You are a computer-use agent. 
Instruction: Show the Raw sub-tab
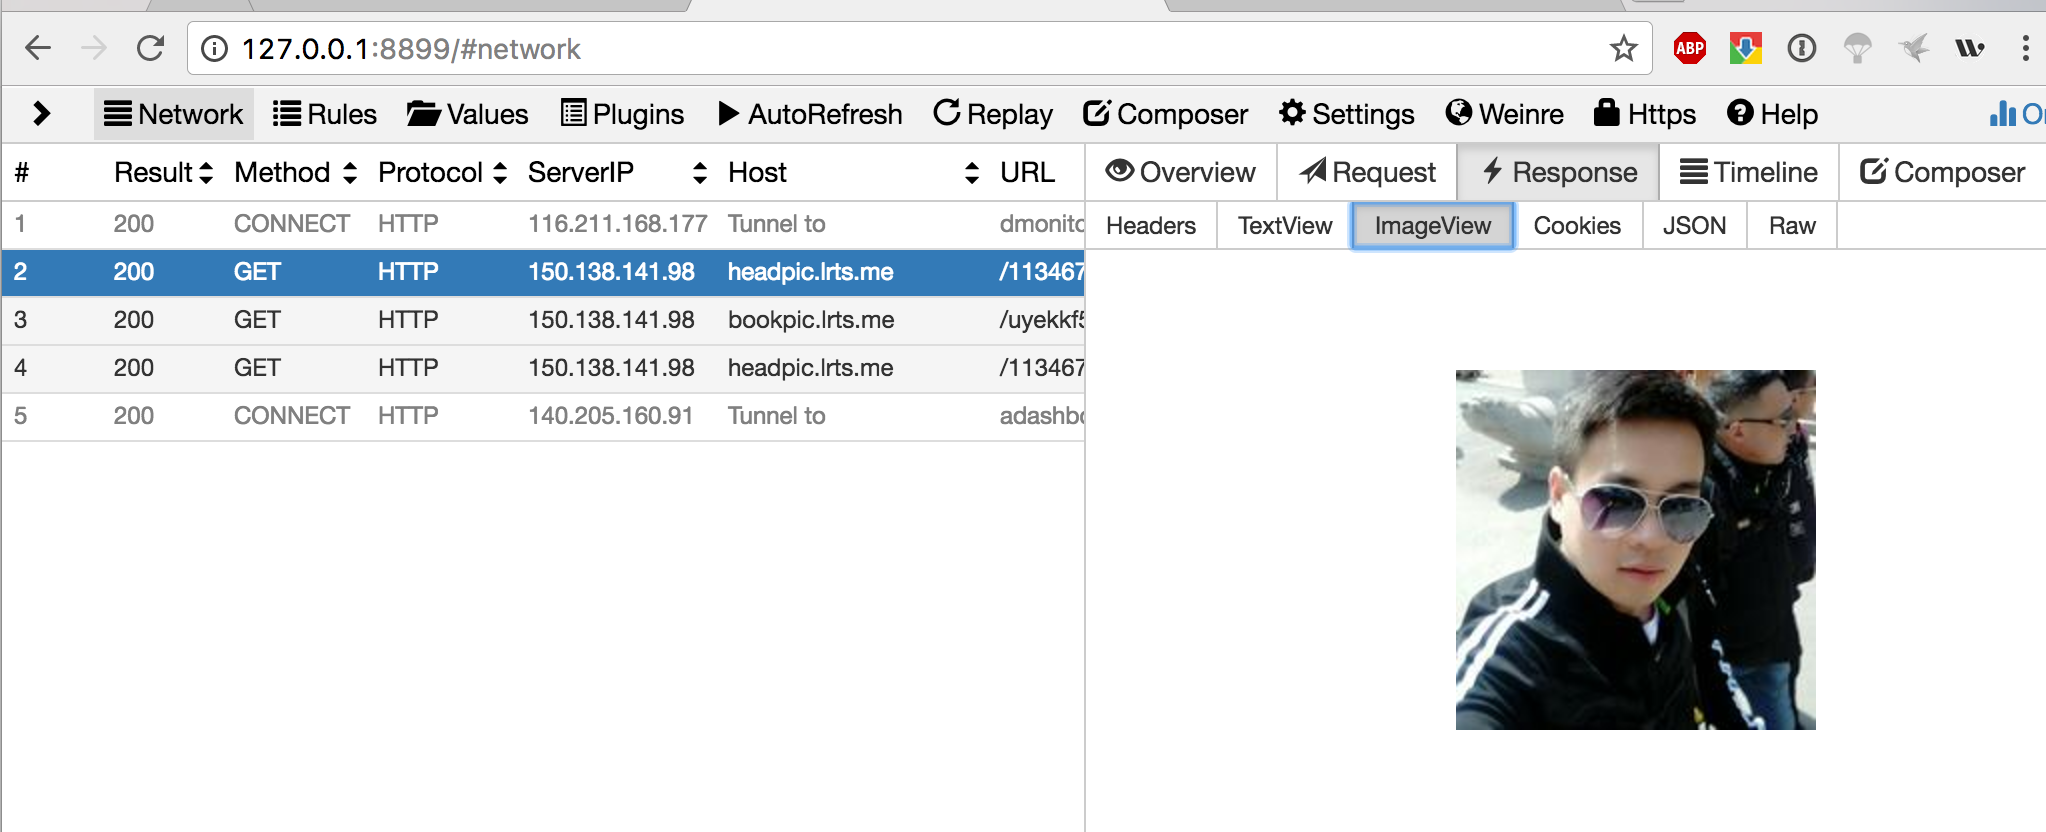(1792, 225)
